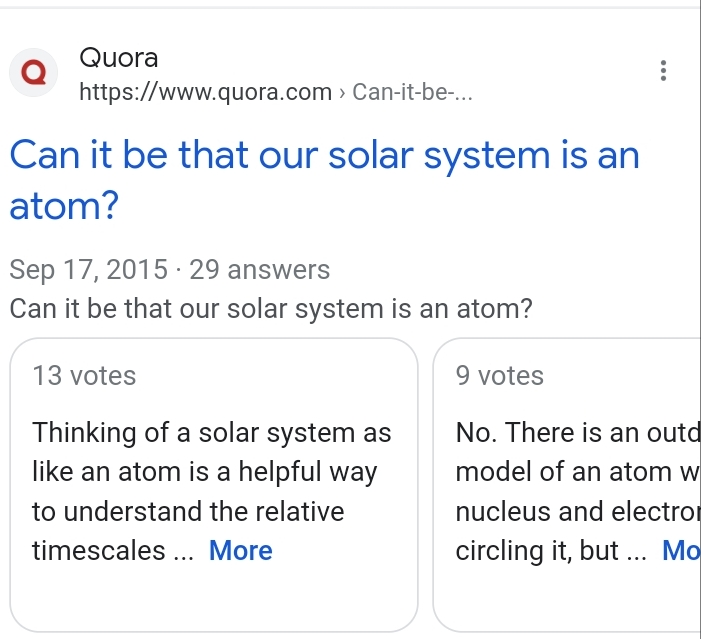Click the Sep 17, 2015 date text
This screenshot has width=701, height=639.
89,270
